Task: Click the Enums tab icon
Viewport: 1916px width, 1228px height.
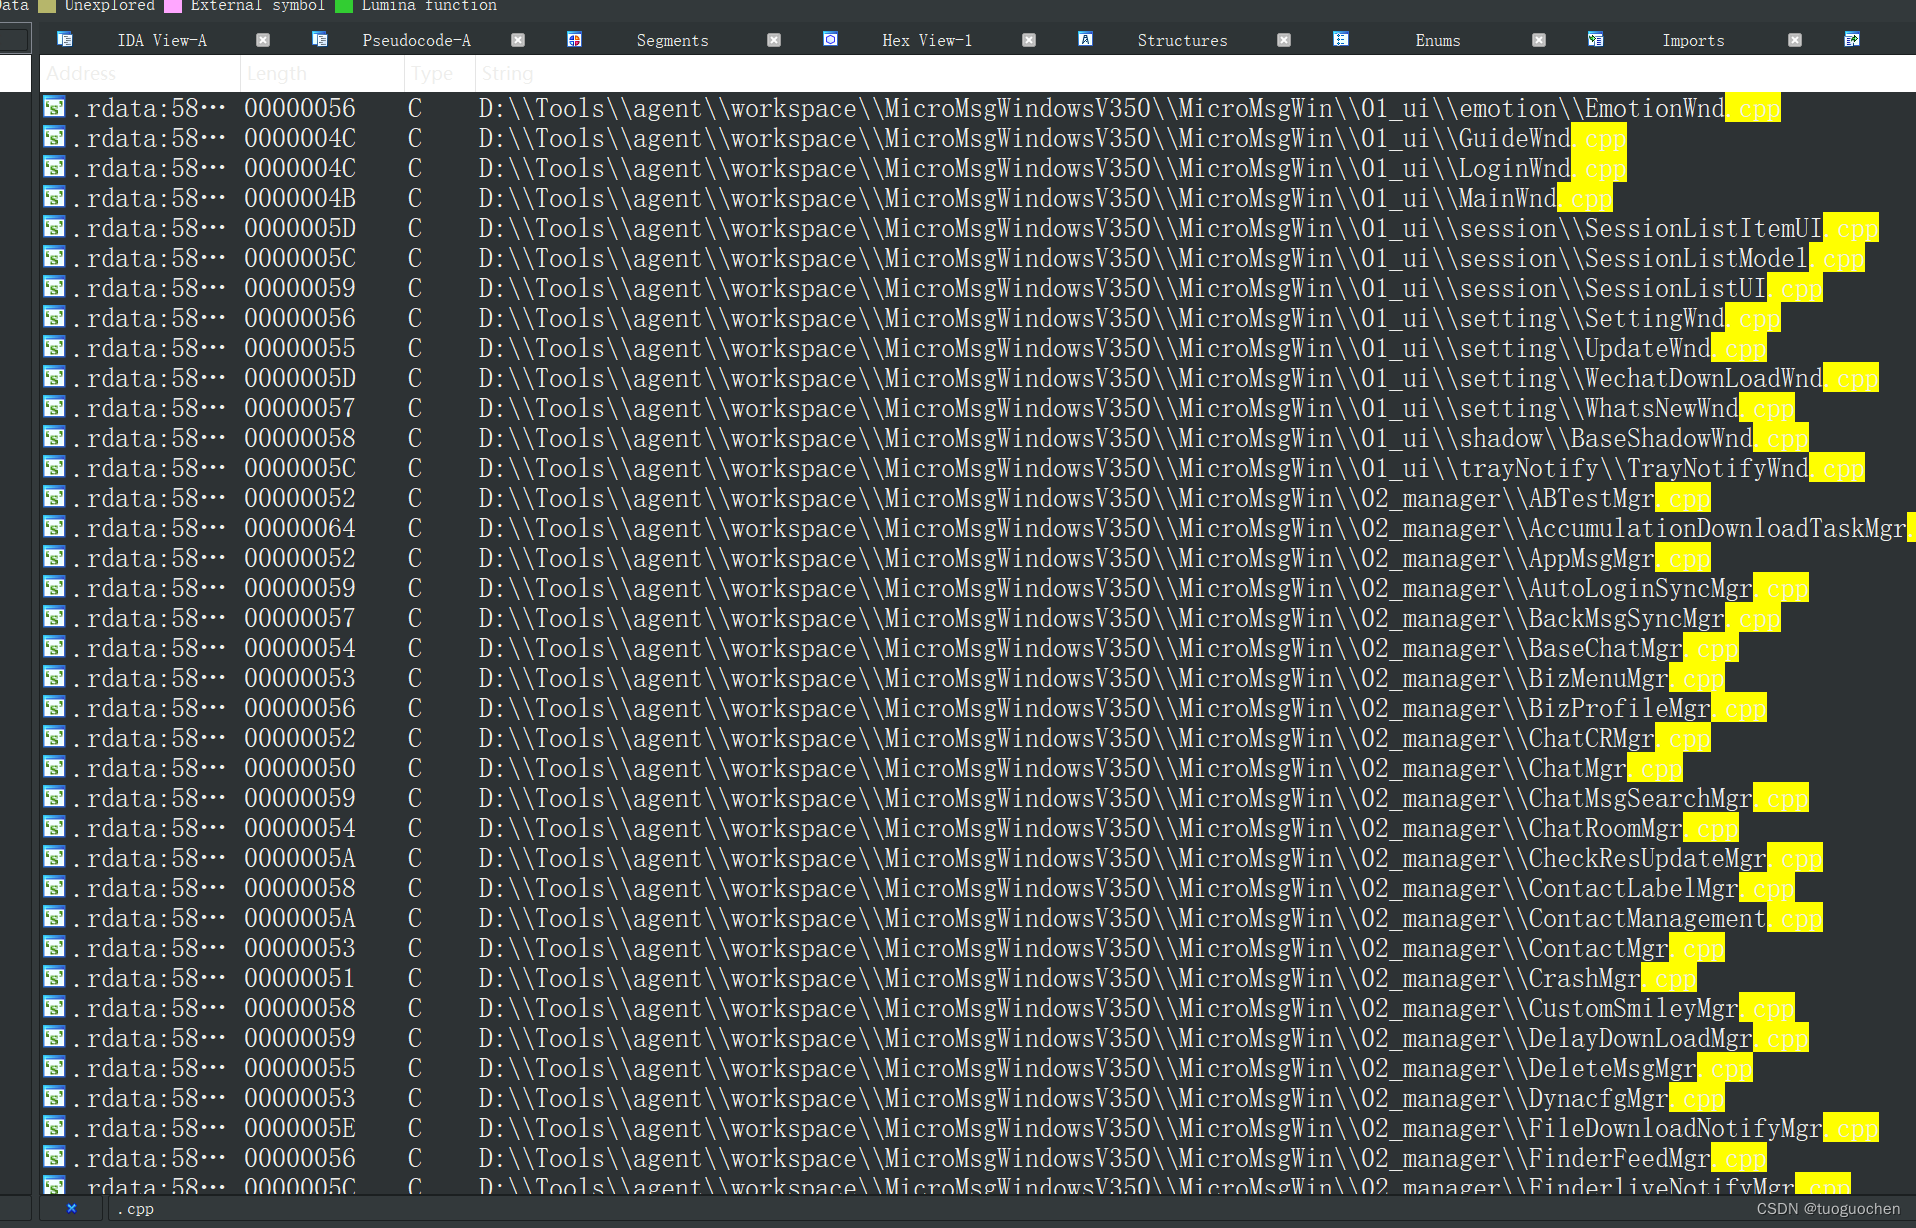Action: tap(1341, 39)
